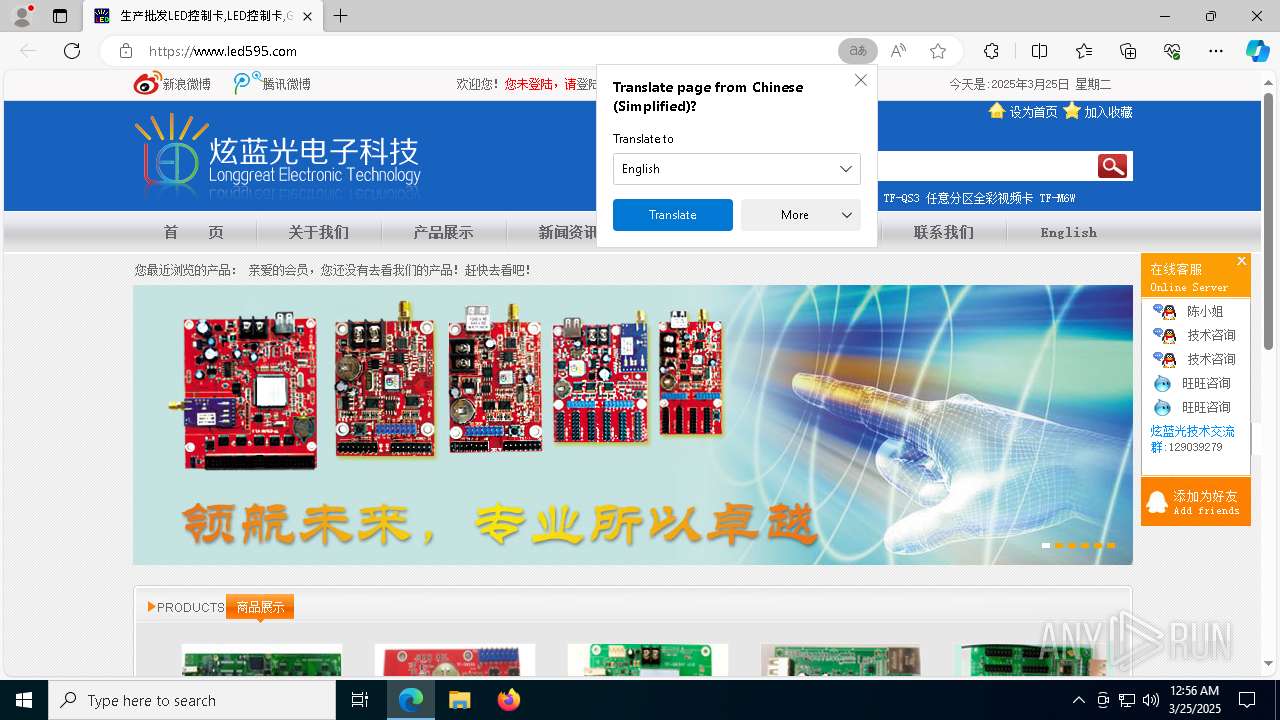Open a new browser tab

[x=341, y=16]
